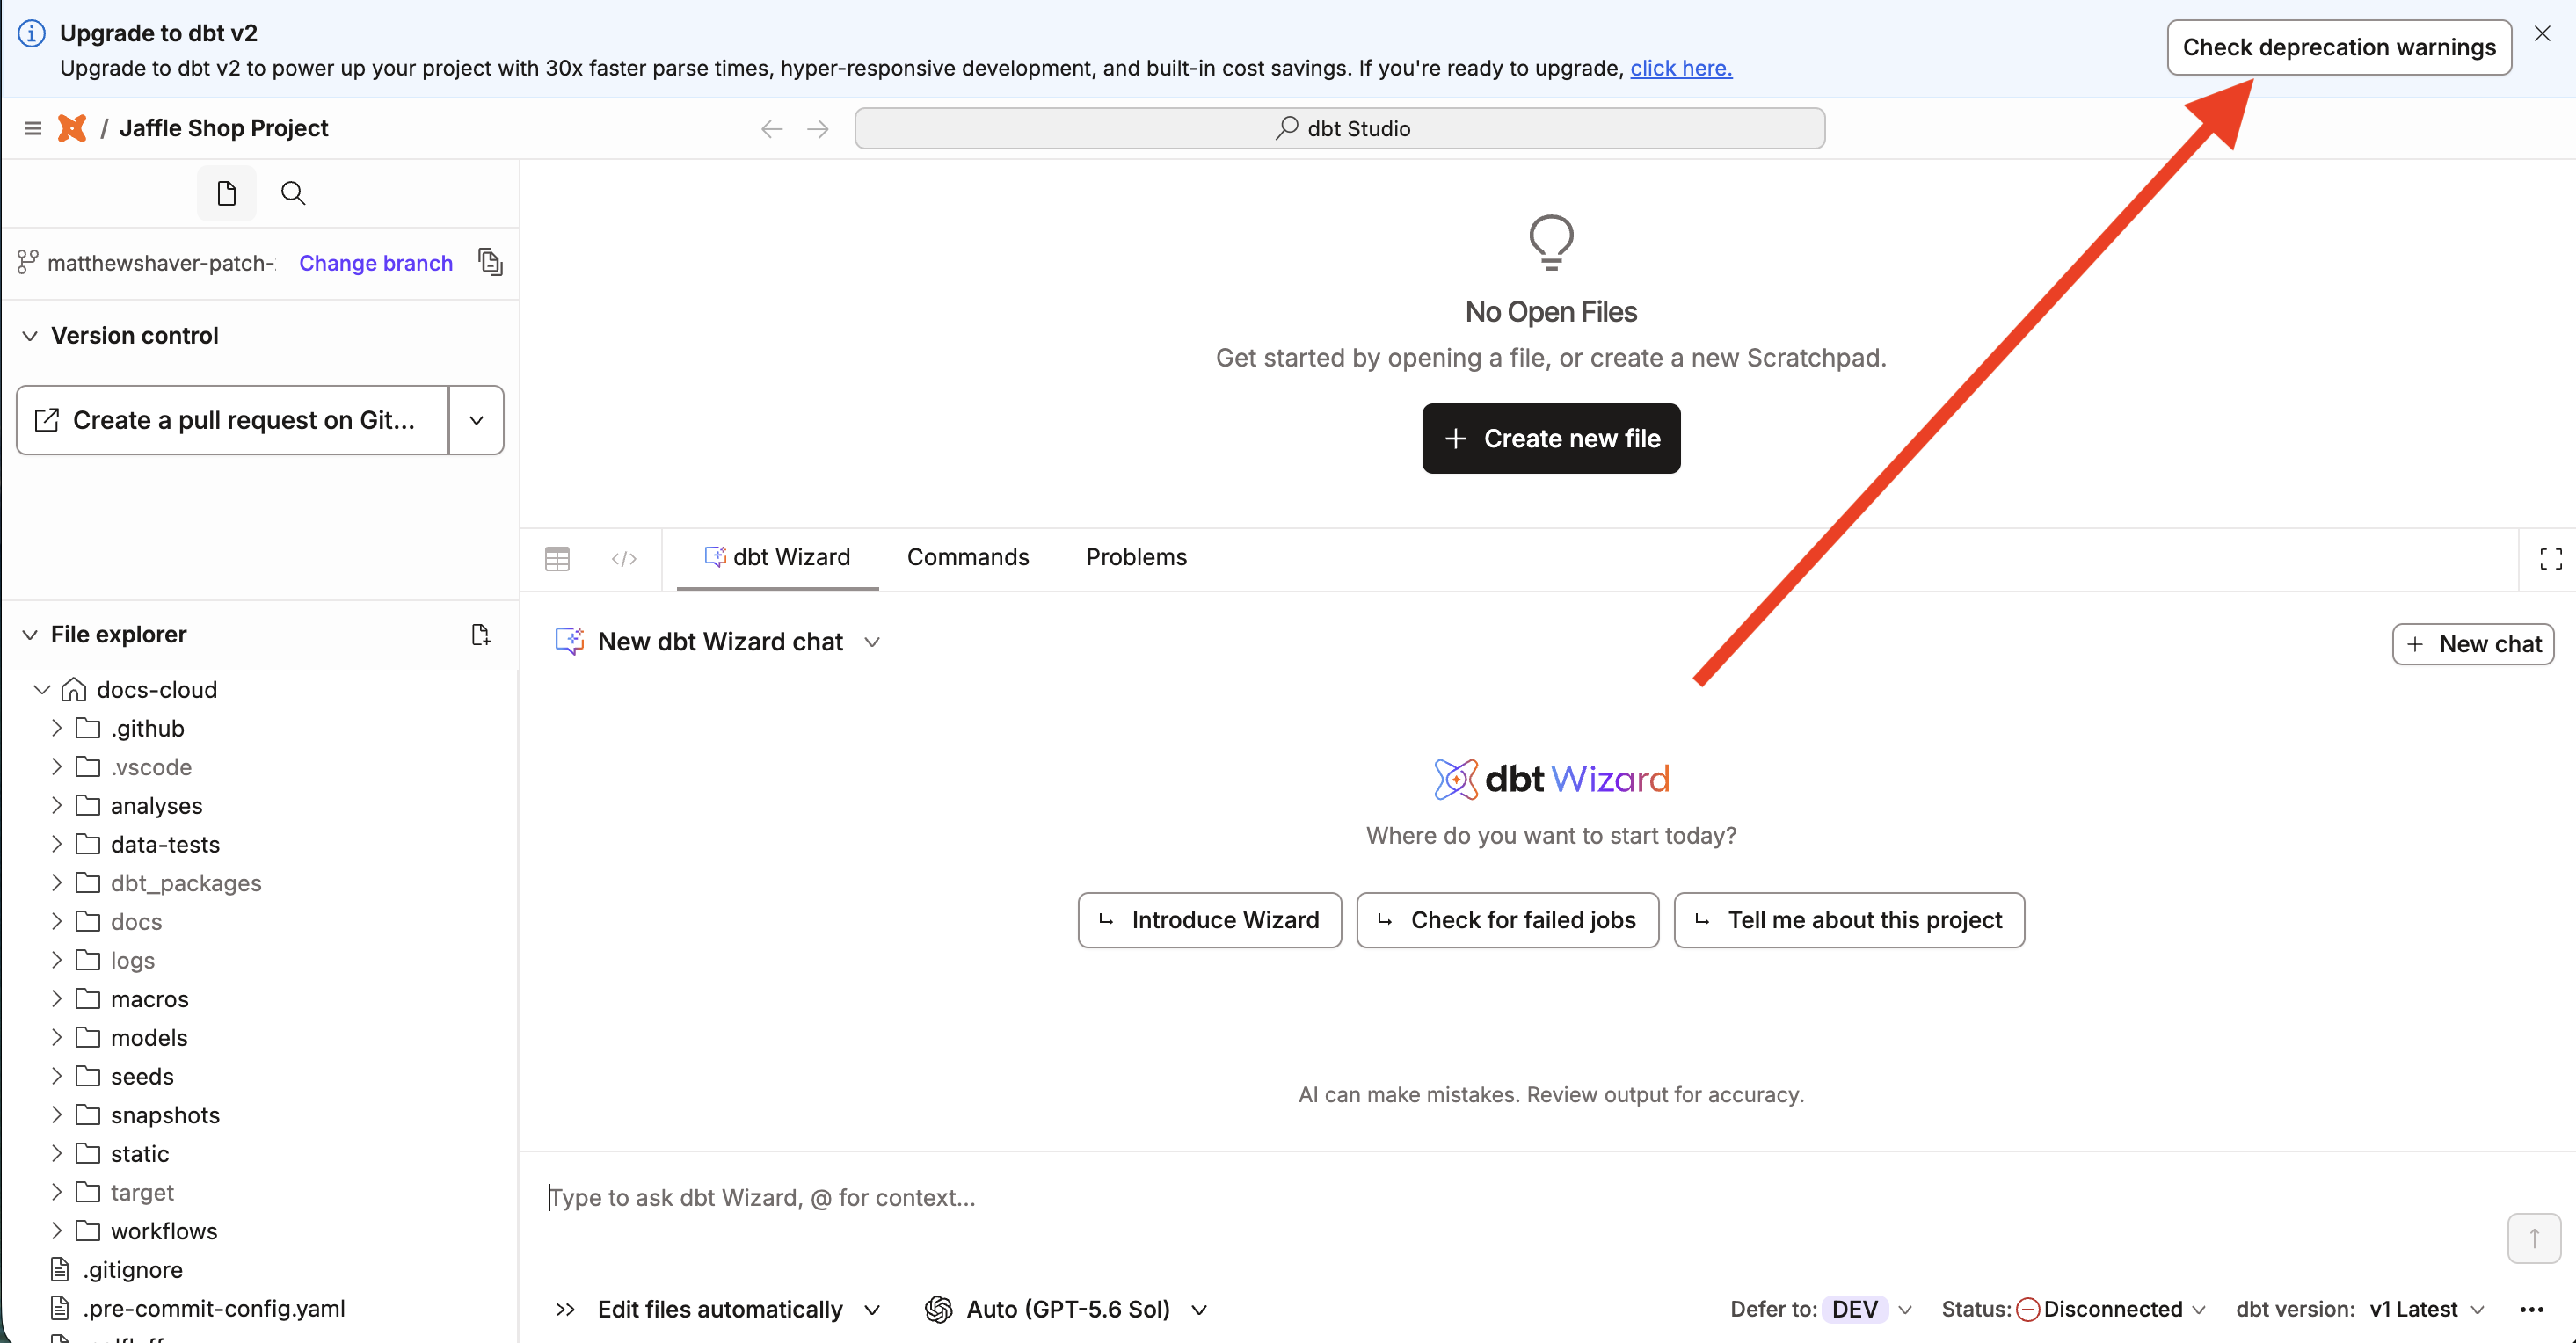2576x1343 pixels.
Task: Go forward with the right arrow
Action: (818, 129)
